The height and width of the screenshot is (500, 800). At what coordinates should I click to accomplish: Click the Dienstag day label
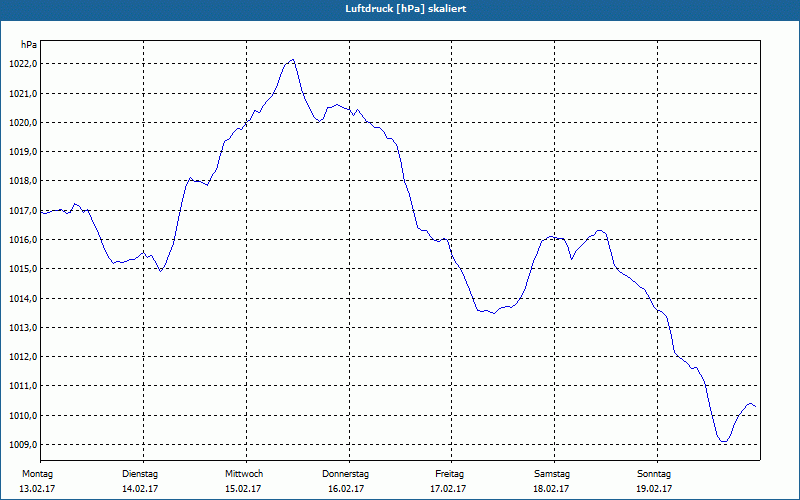coord(140,474)
